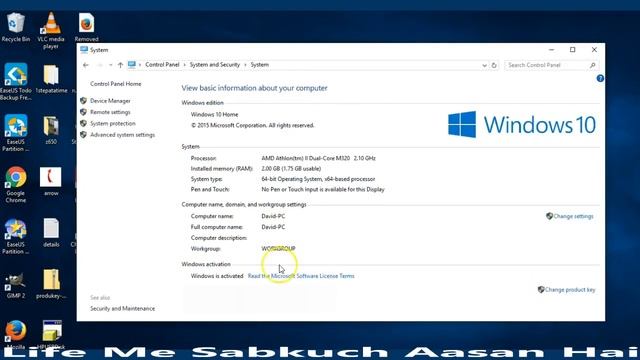Select the WORKGROUP value
The height and width of the screenshot is (360, 640).
click(278, 249)
